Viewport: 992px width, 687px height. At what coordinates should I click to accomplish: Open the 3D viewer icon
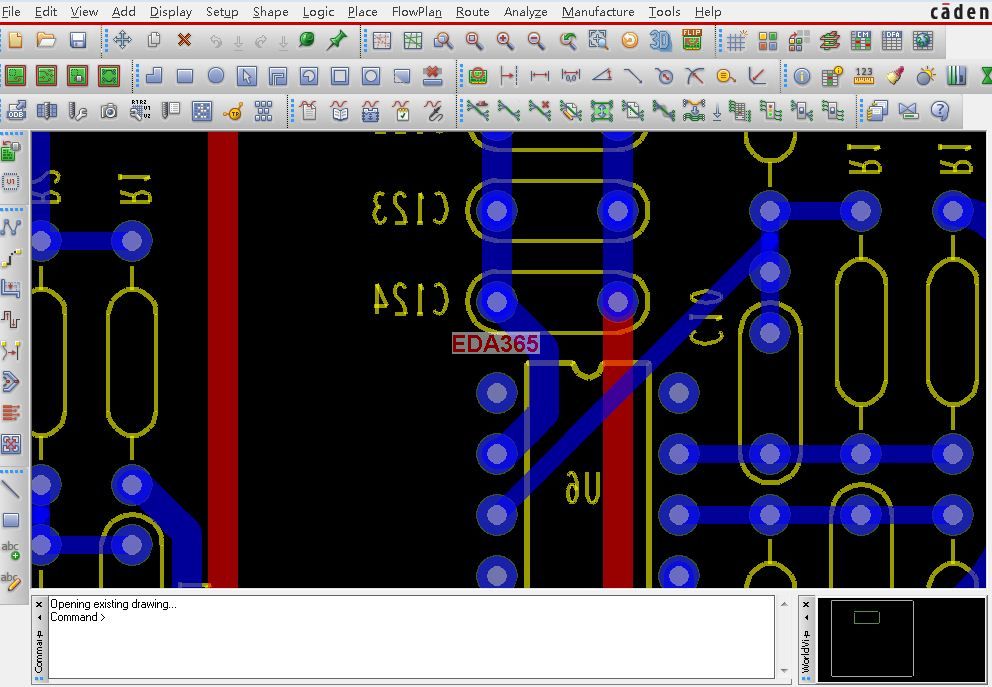tap(660, 41)
